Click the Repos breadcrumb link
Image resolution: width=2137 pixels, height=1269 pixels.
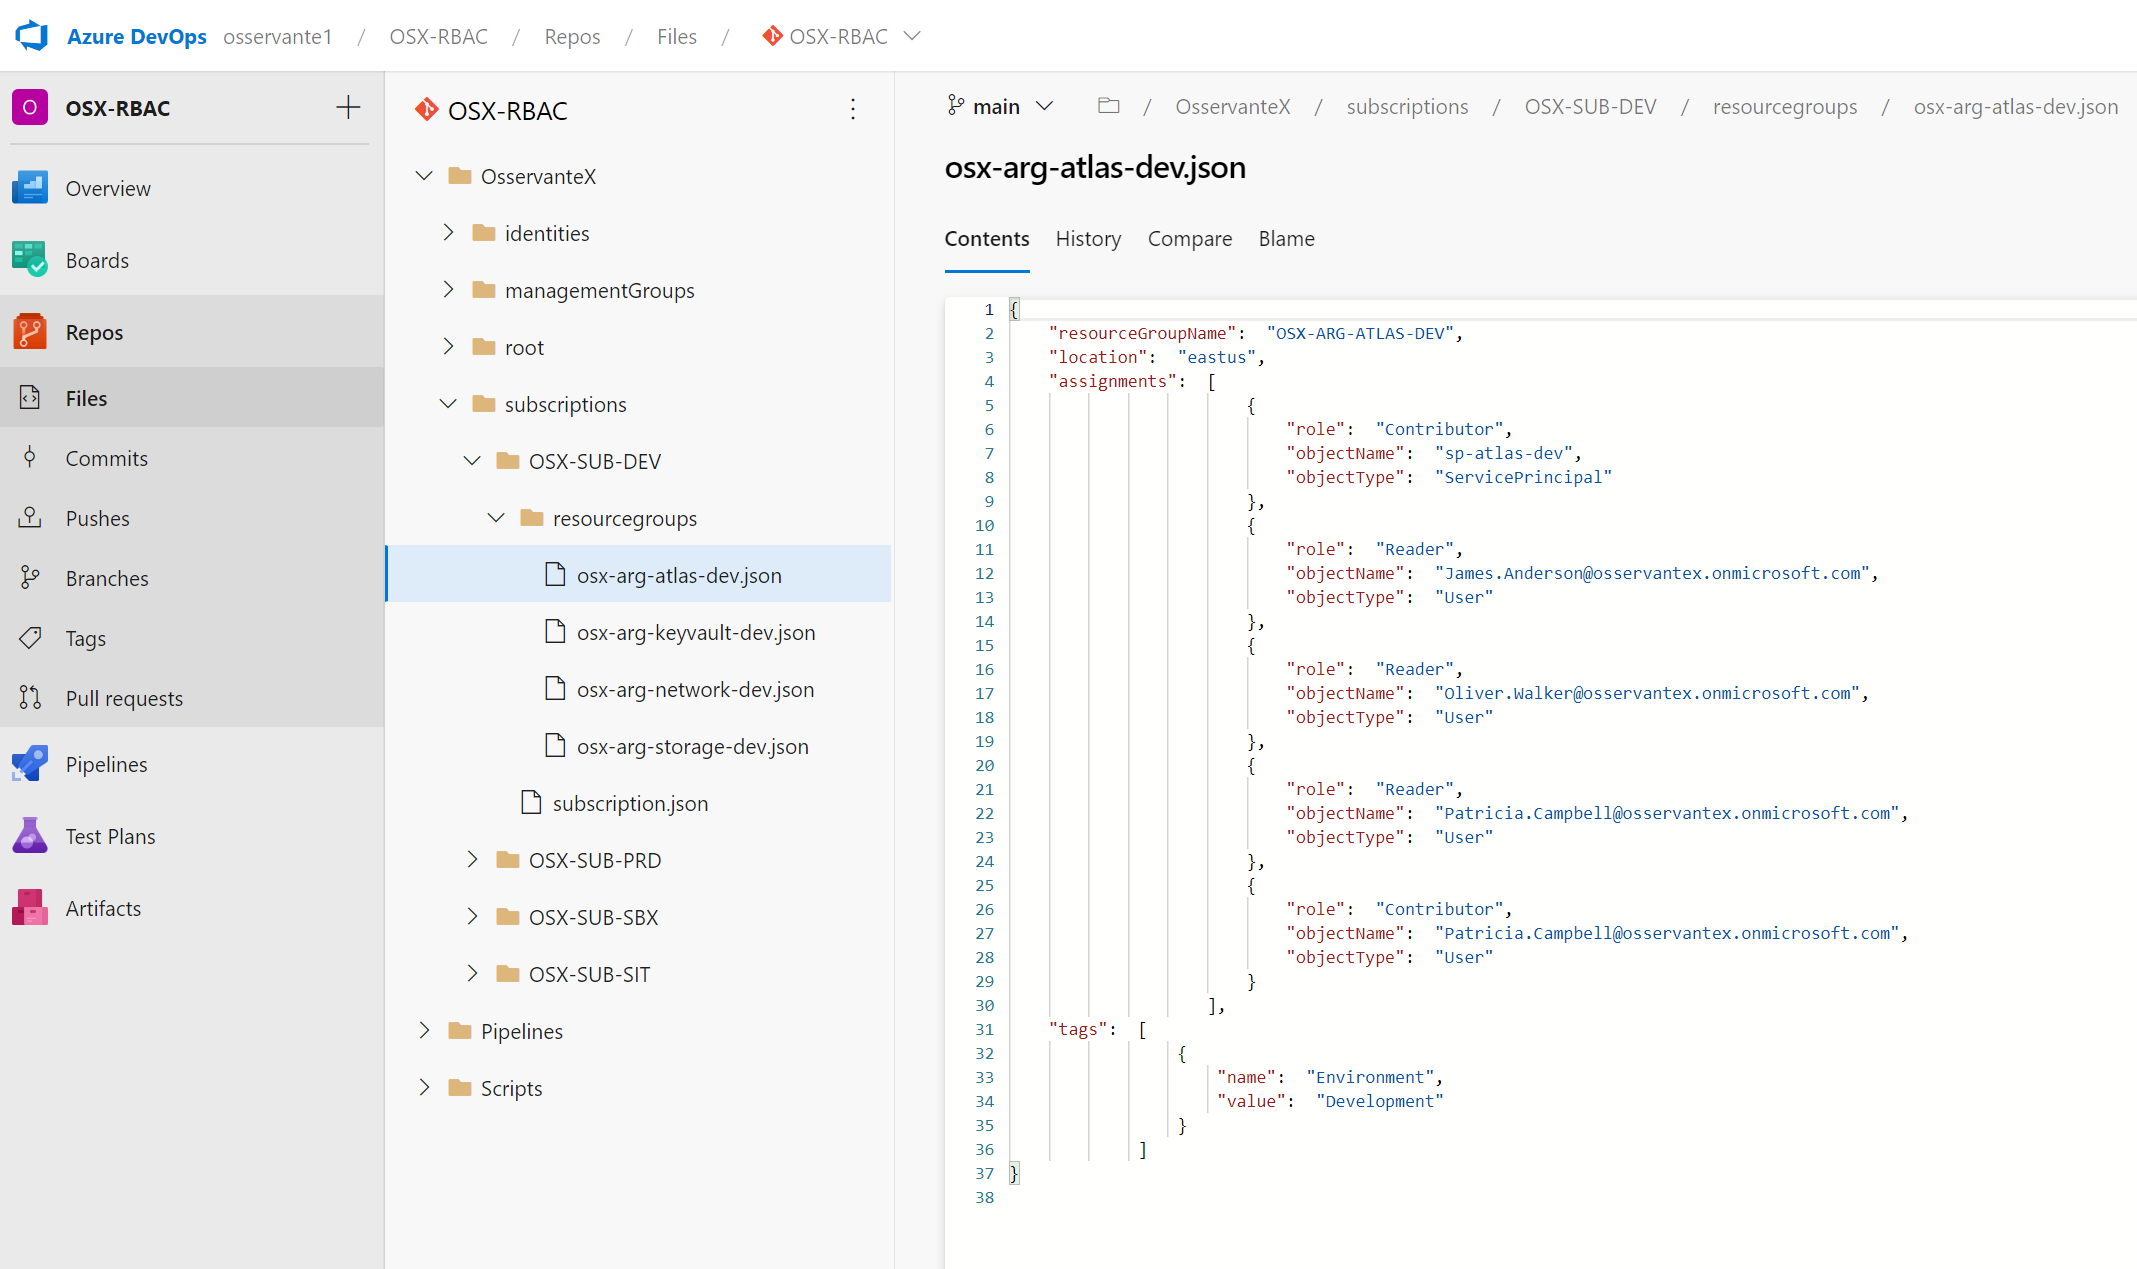click(572, 37)
